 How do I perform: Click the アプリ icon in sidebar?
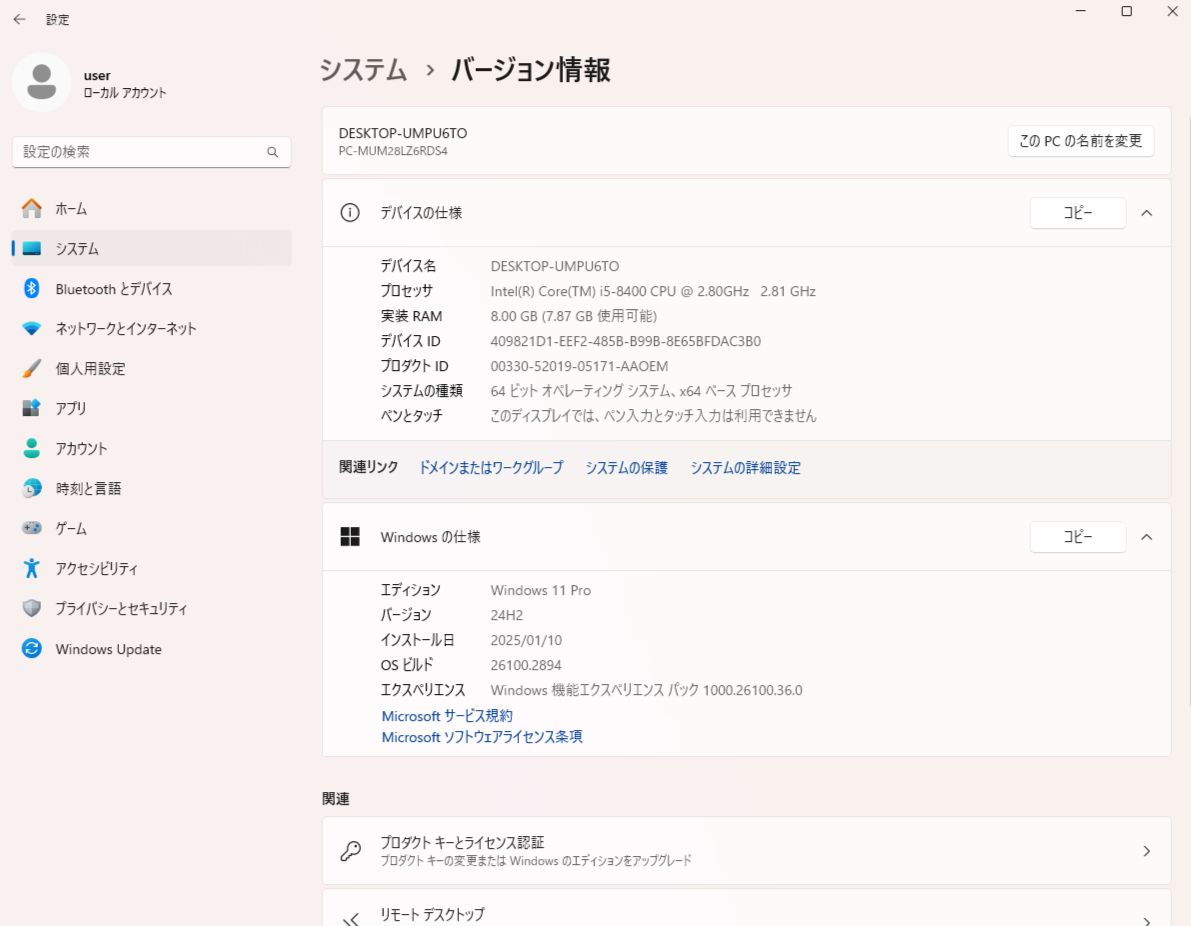32,408
